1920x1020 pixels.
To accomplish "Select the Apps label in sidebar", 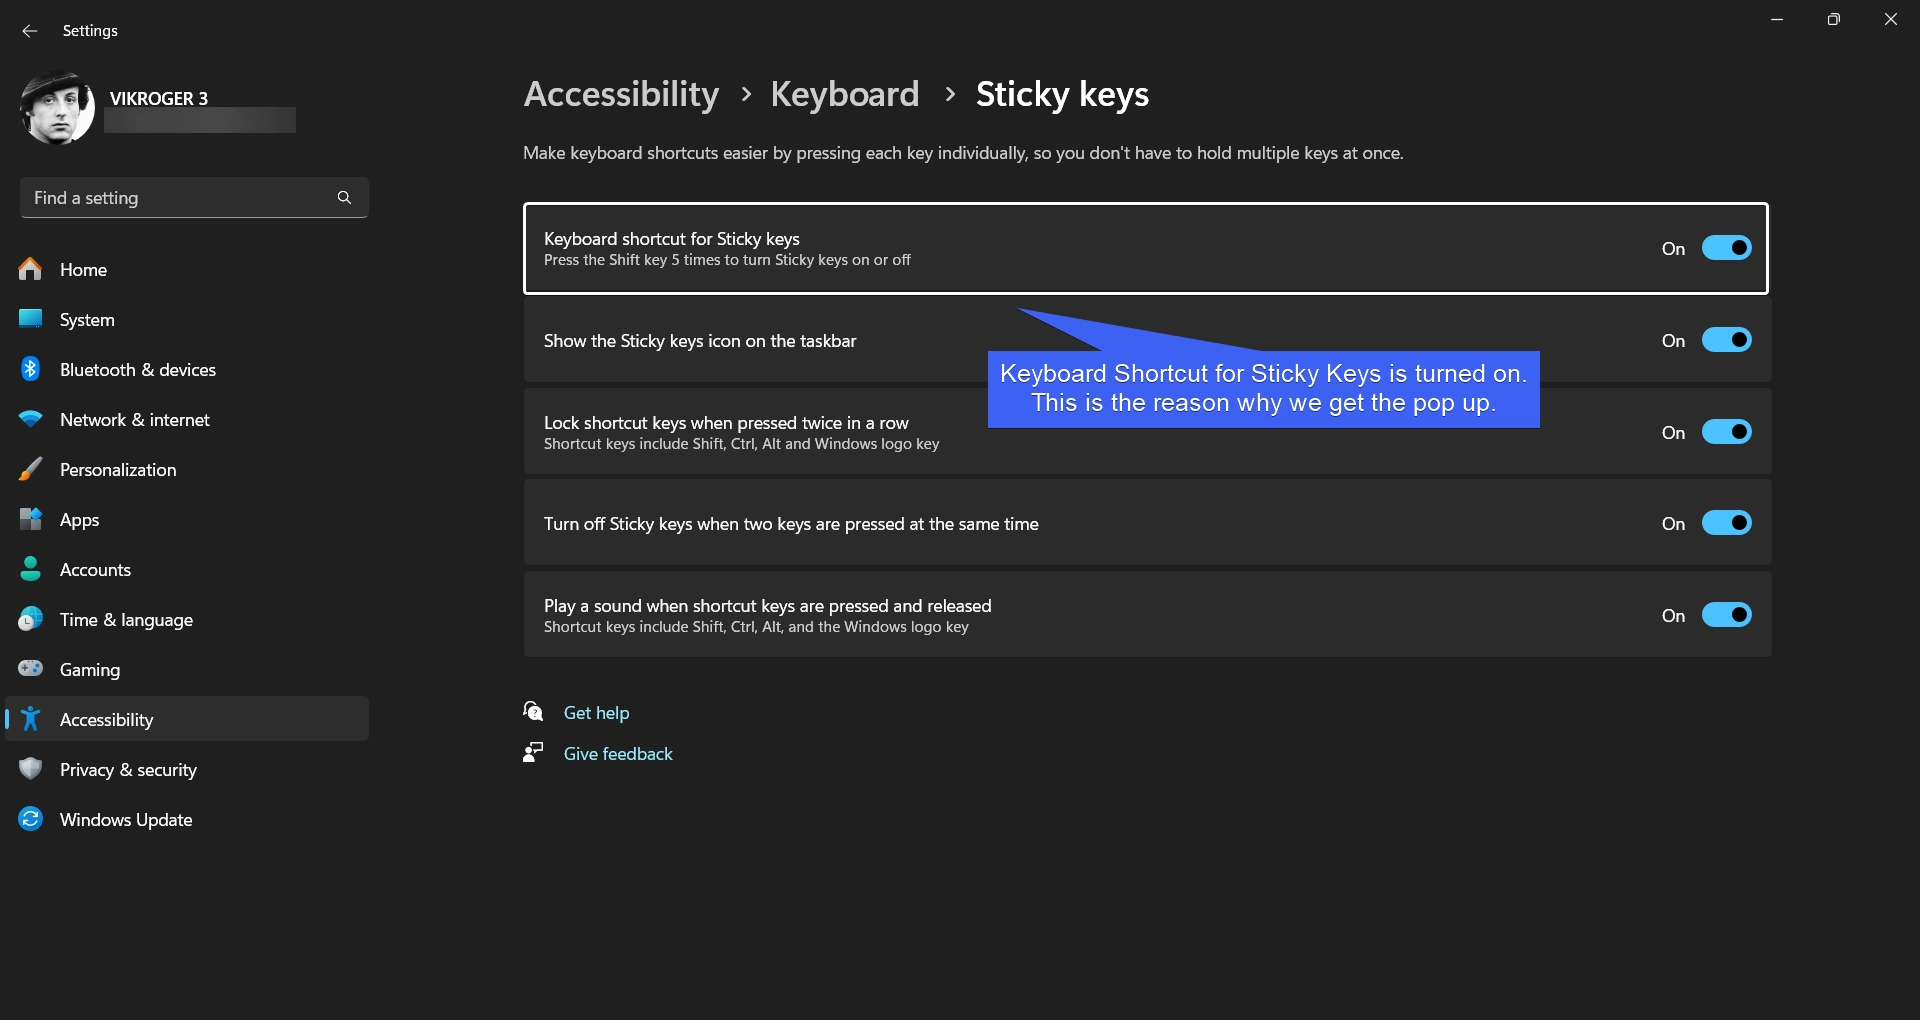I will pos(79,520).
